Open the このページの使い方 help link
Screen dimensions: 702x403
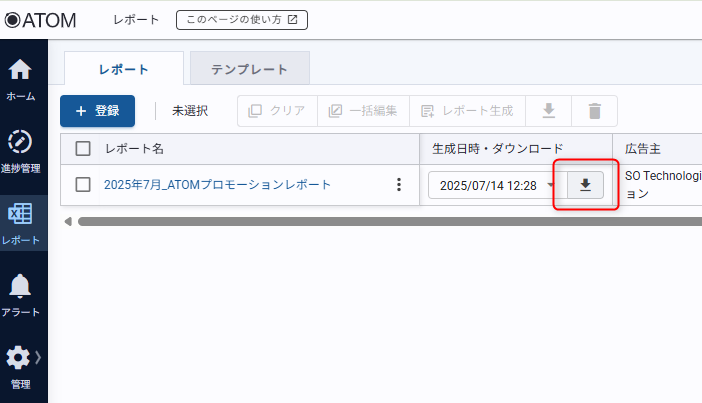[x=242, y=19]
